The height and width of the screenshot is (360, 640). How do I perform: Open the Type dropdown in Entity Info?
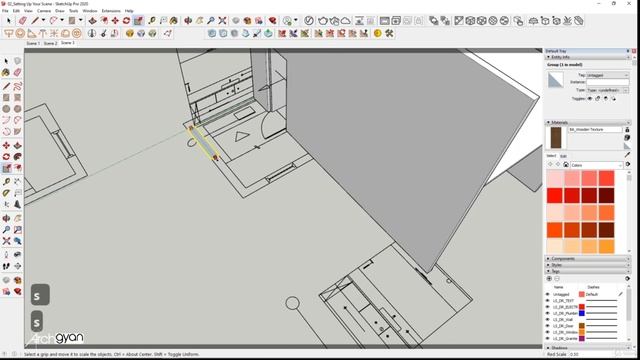(x=607, y=90)
